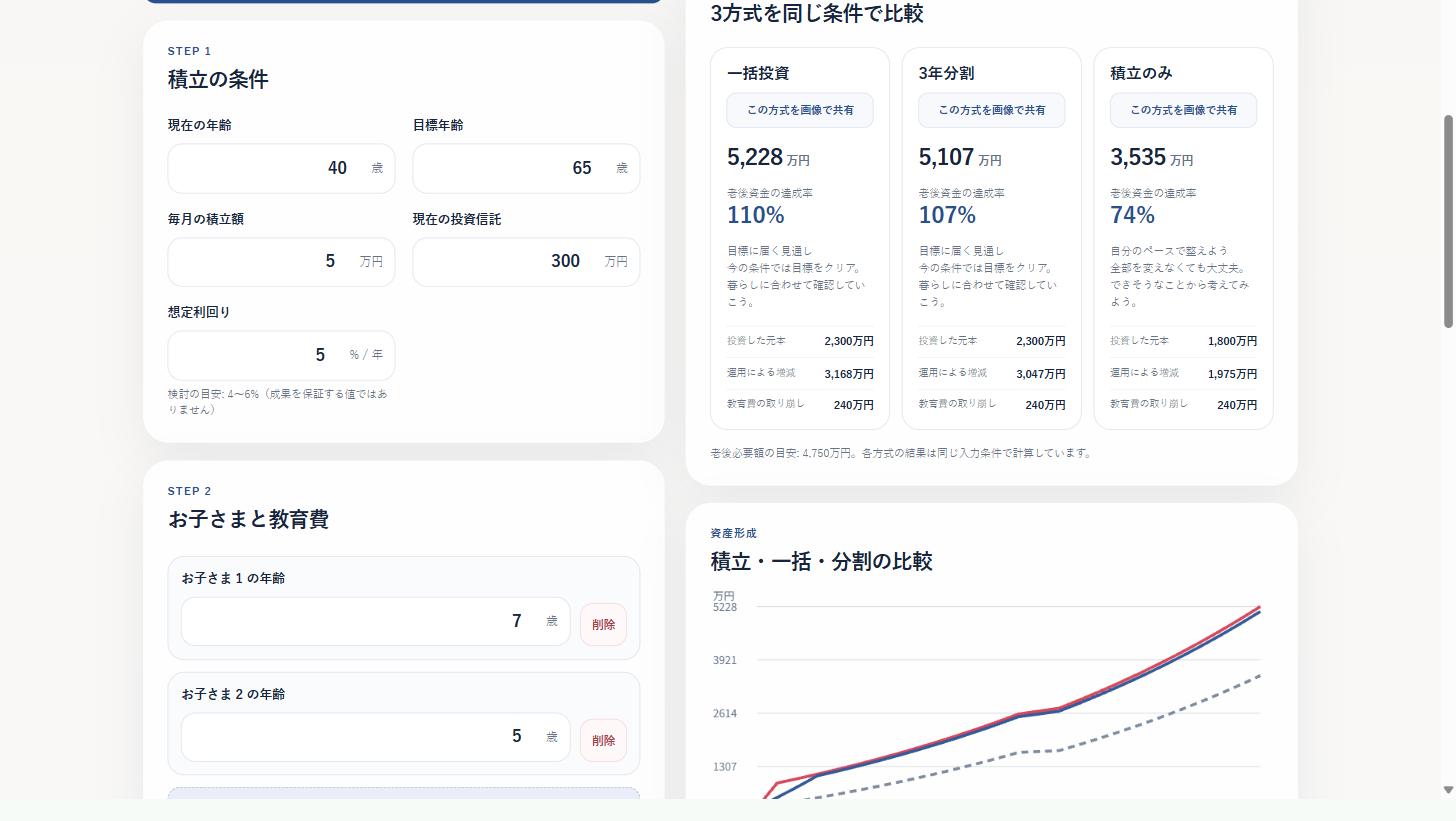Click the 想定利回り percentage input

(x=281, y=355)
